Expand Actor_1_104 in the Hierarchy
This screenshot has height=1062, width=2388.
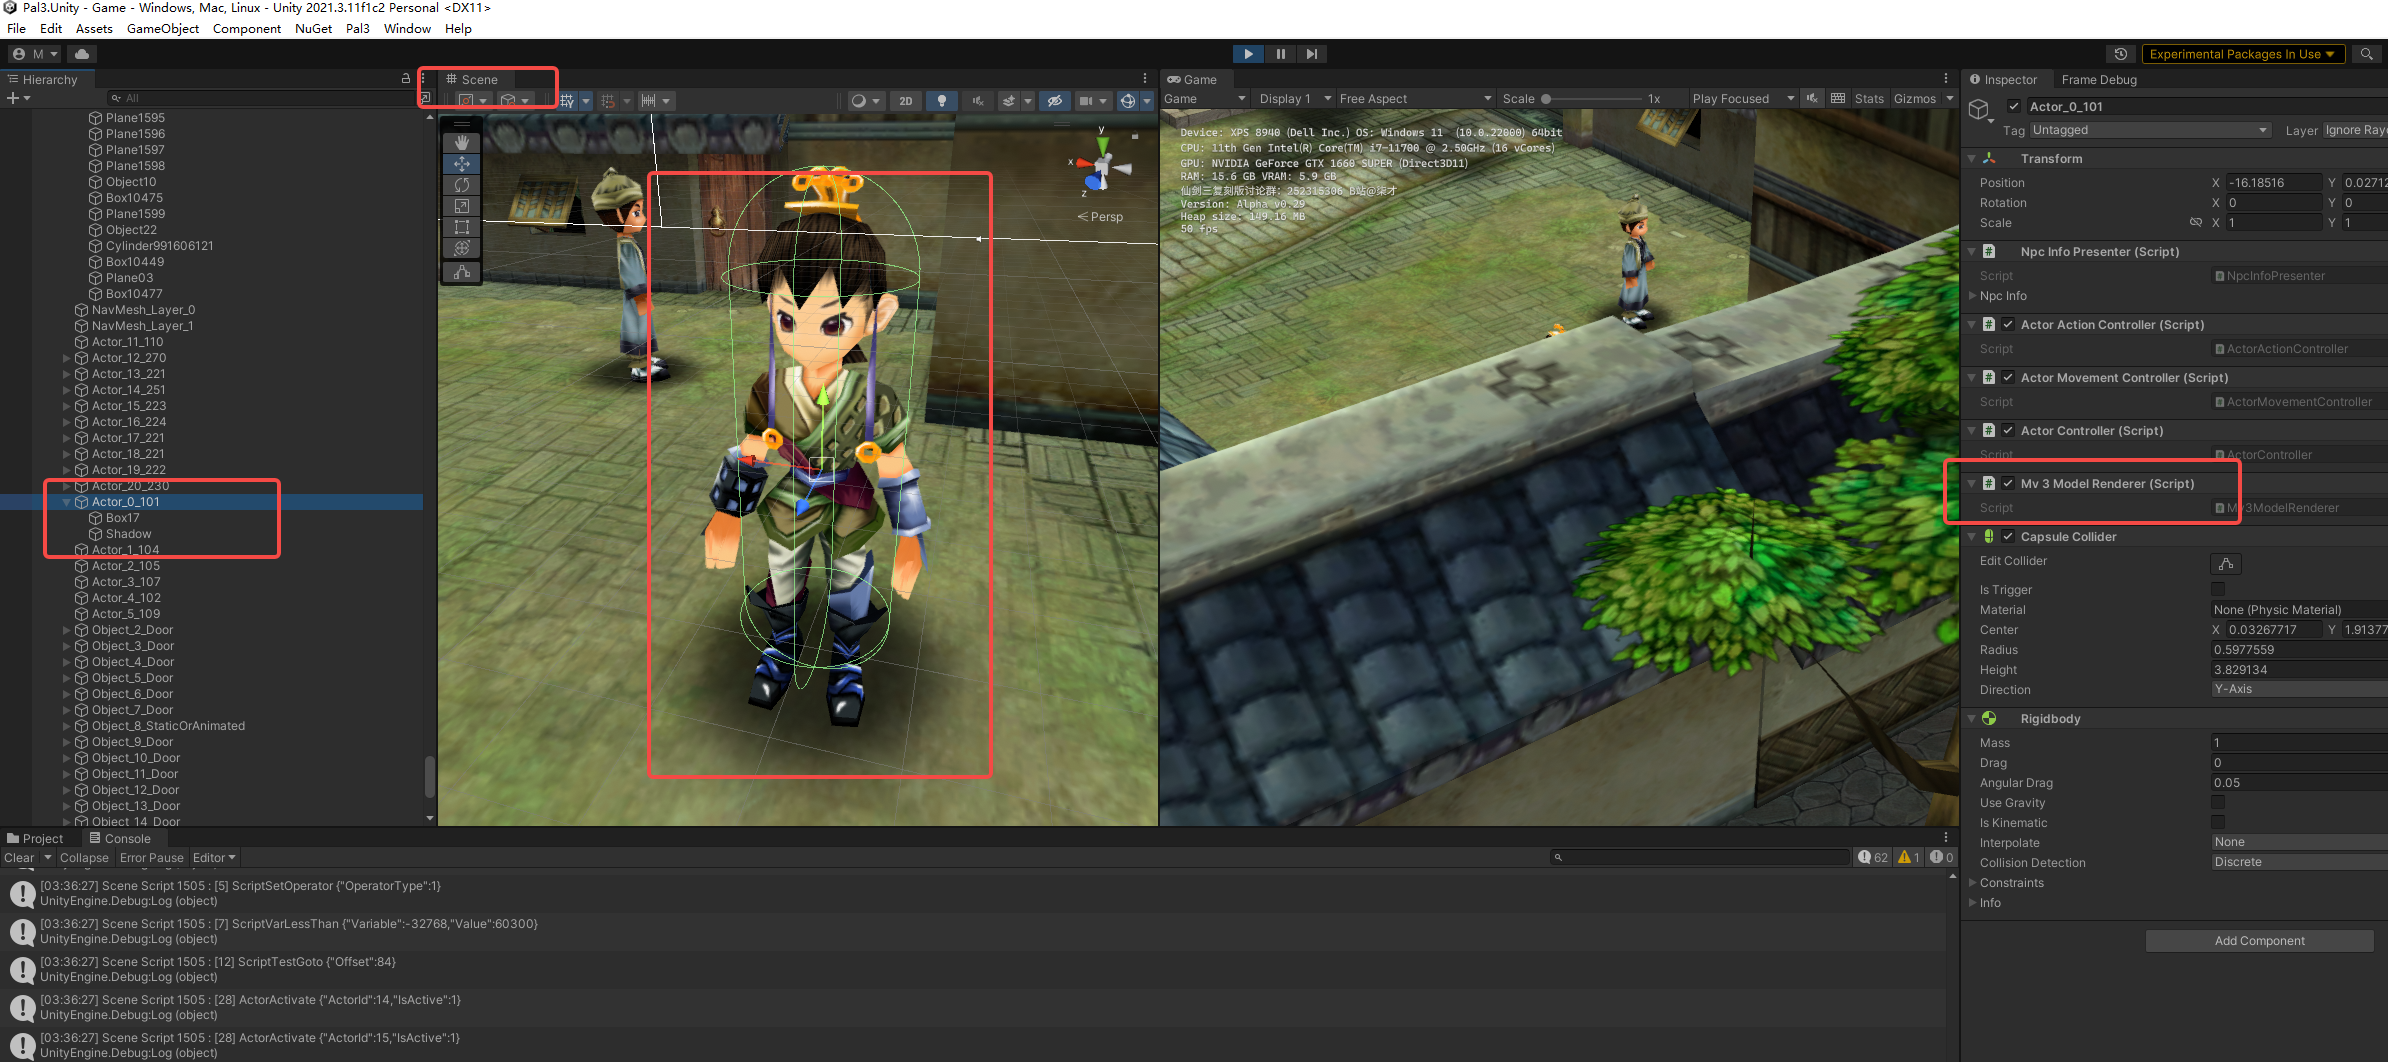pyautogui.click(x=66, y=549)
